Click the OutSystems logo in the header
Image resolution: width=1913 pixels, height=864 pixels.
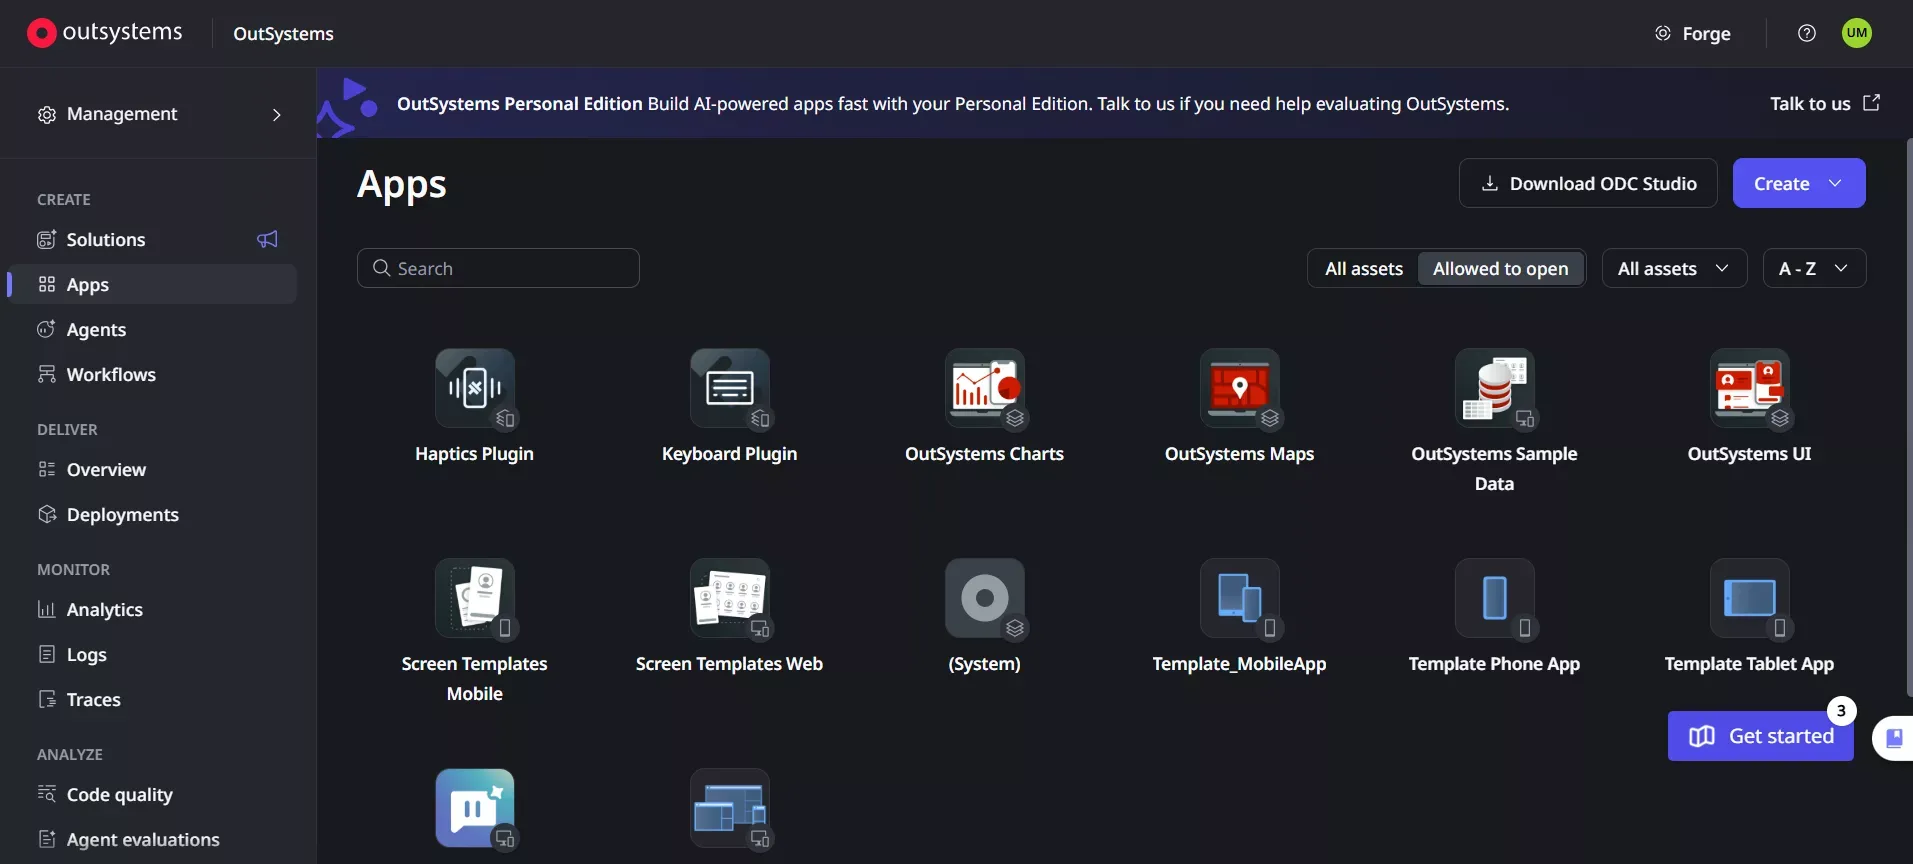coord(105,33)
